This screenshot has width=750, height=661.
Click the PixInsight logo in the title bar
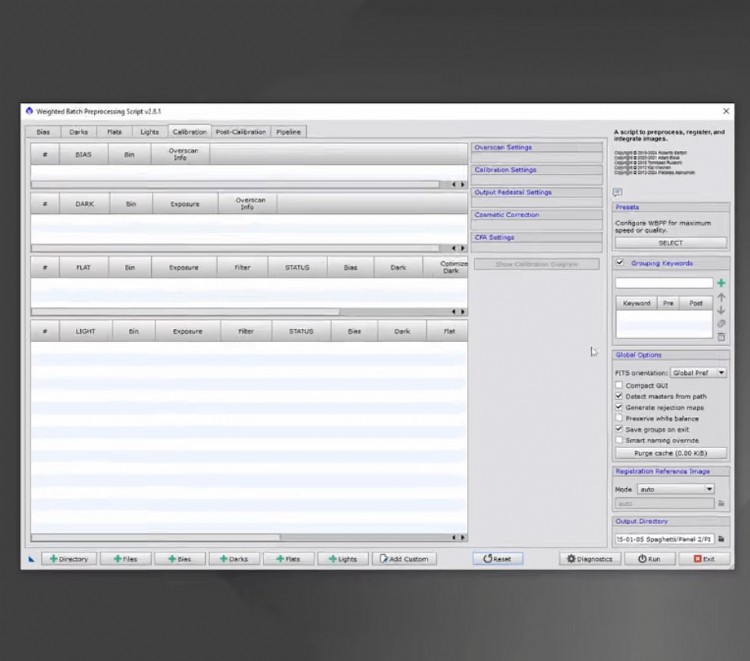click(29, 111)
